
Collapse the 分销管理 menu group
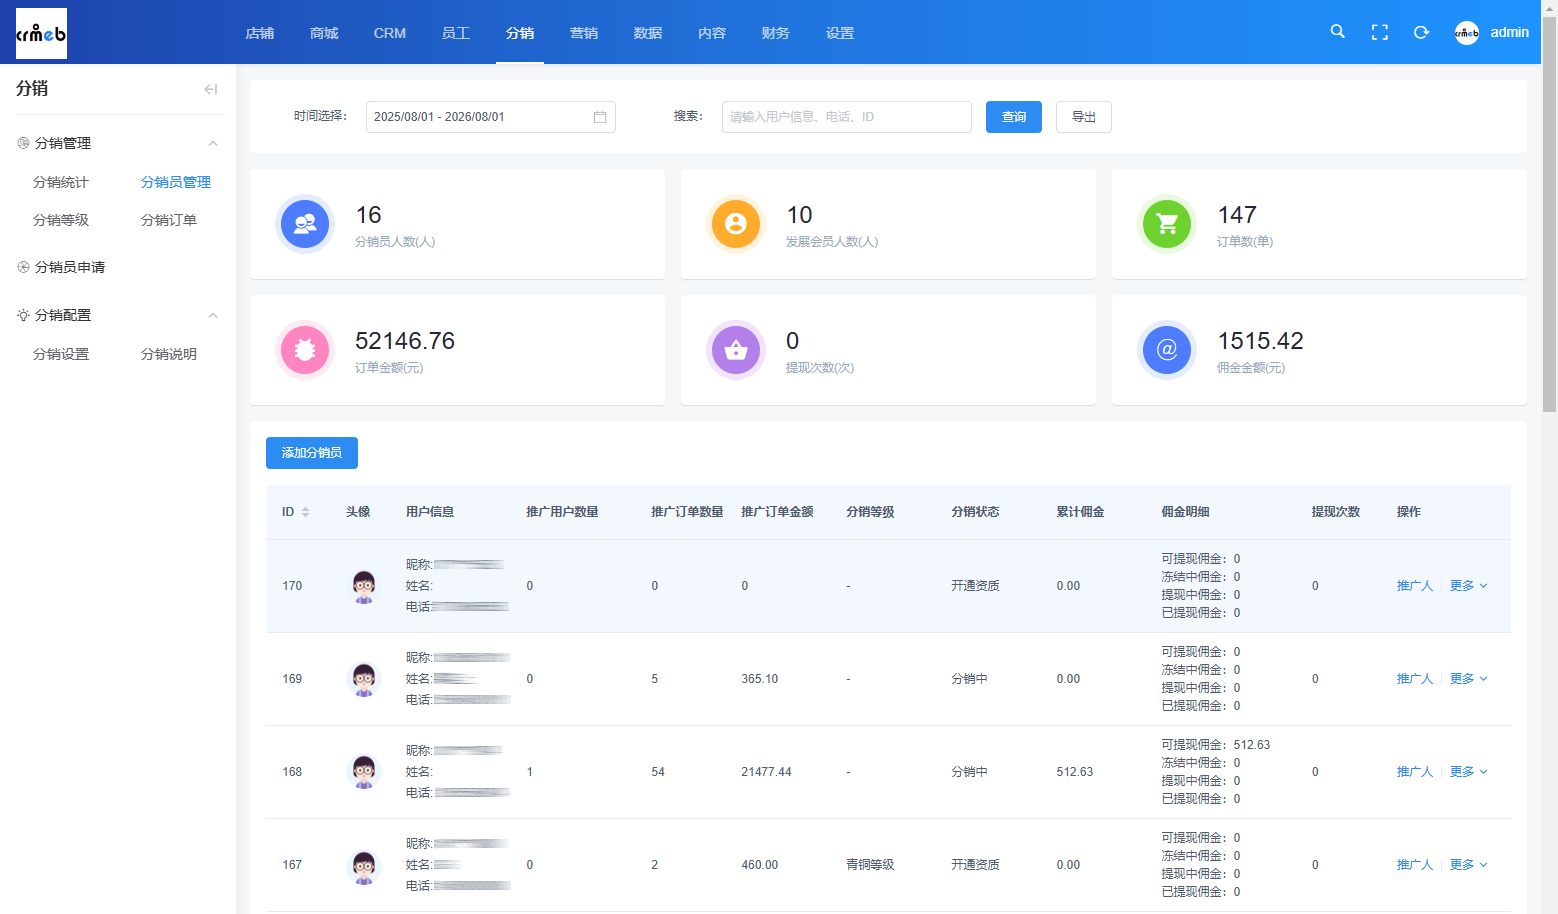click(213, 143)
